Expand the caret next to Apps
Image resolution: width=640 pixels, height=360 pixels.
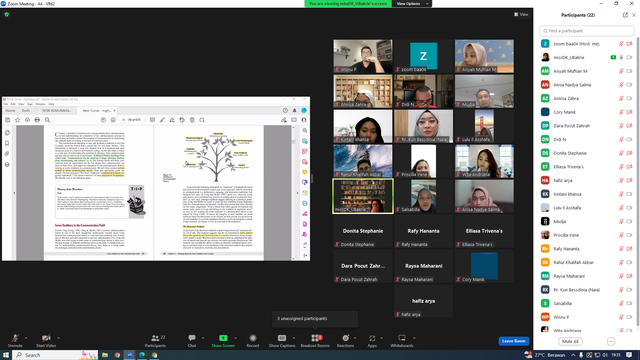(x=382, y=338)
